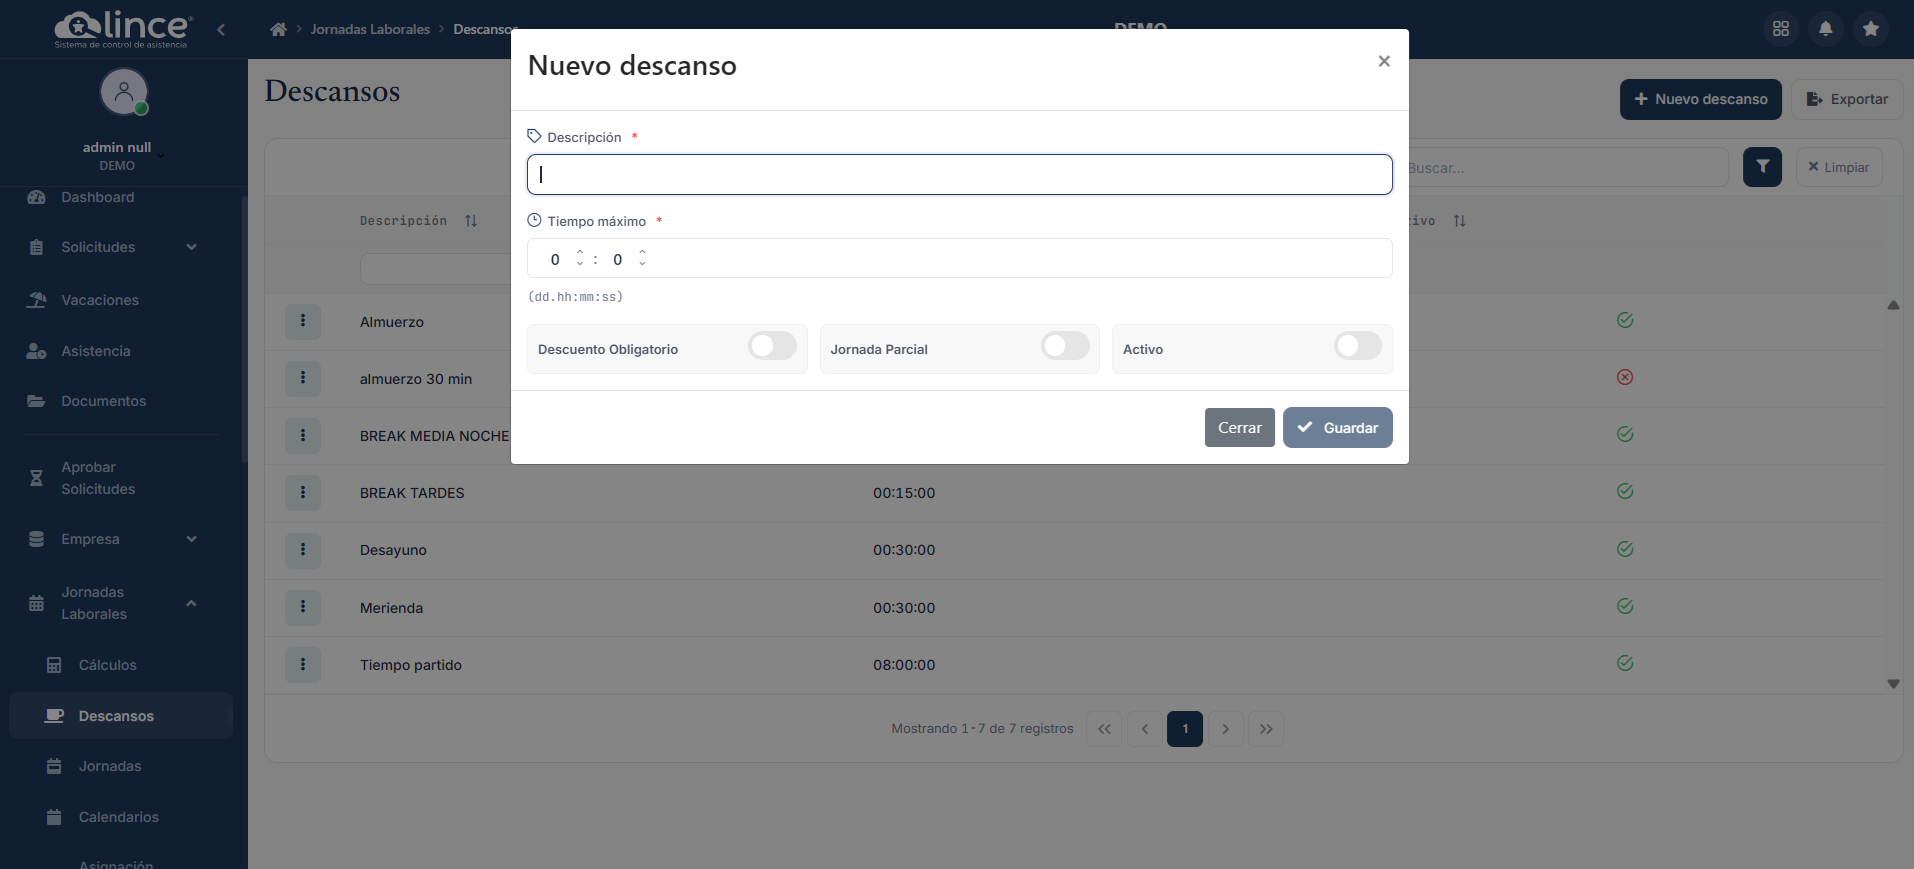
Task: Click the Merienda row description
Action: tap(391, 608)
